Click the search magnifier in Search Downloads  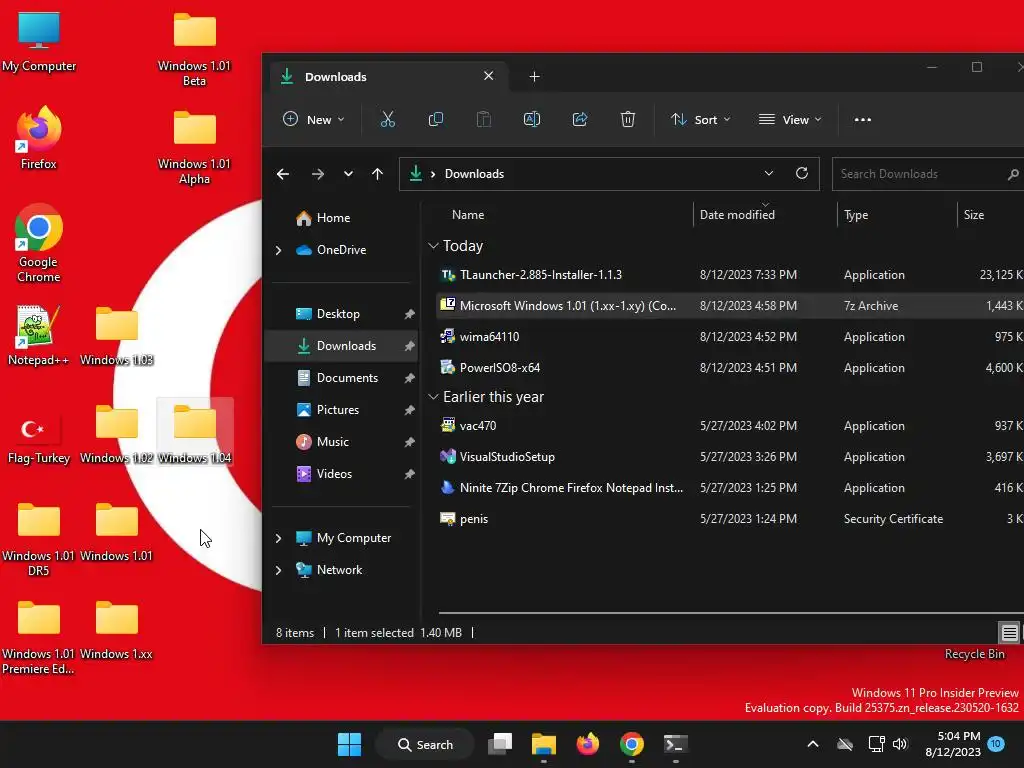click(1013, 174)
